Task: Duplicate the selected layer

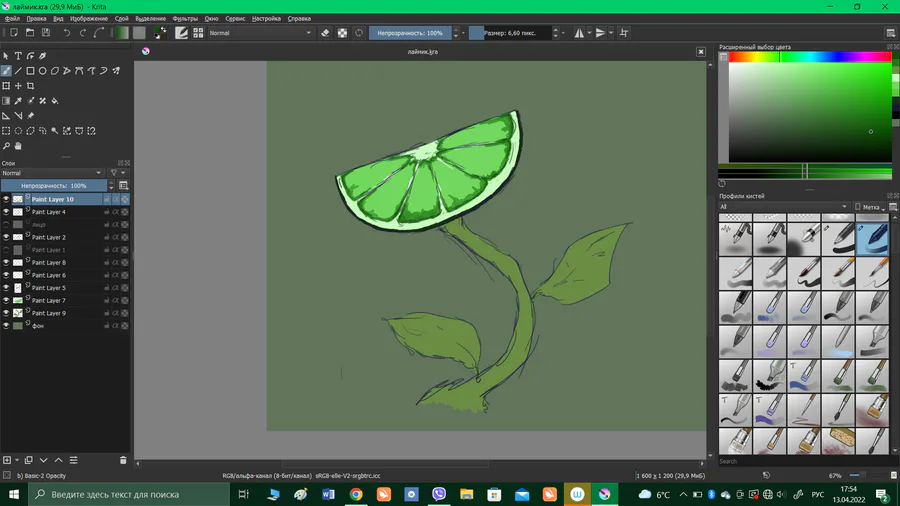Action: pos(28,460)
